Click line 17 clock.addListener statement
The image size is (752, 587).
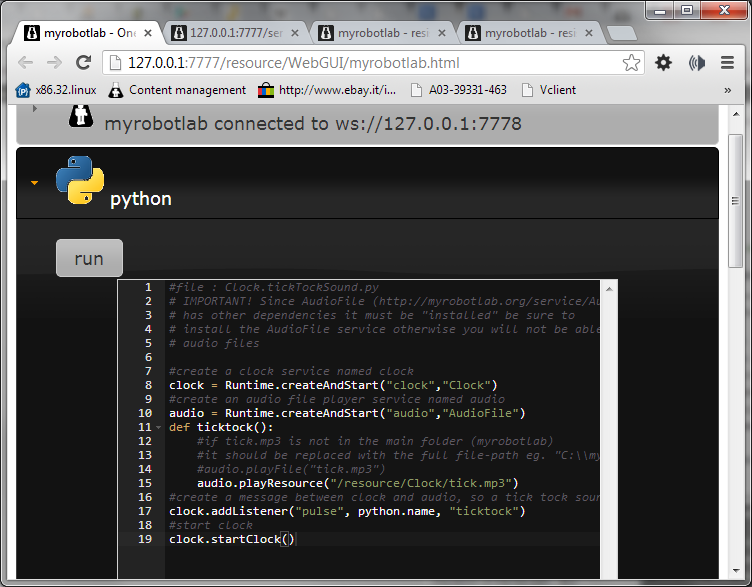tap(347, 512)
